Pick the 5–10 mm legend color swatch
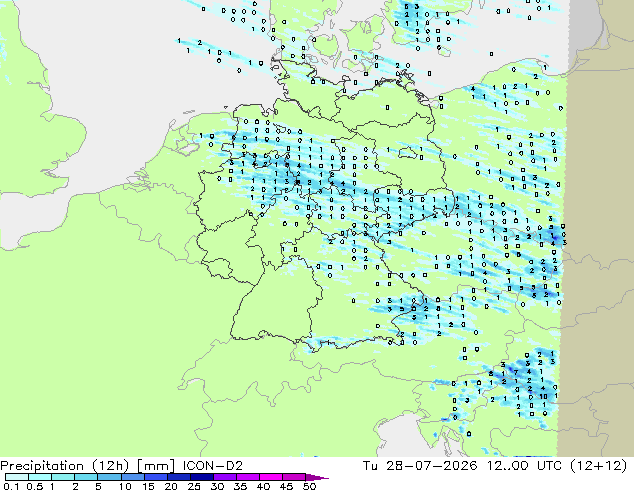This screenshot has width=634, height=490. (109, 477)
